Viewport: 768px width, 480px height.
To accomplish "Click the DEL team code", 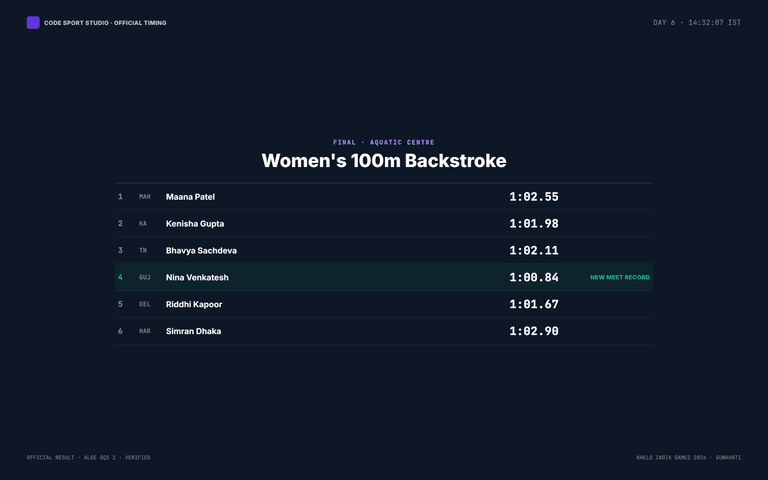I will (144, 305).
